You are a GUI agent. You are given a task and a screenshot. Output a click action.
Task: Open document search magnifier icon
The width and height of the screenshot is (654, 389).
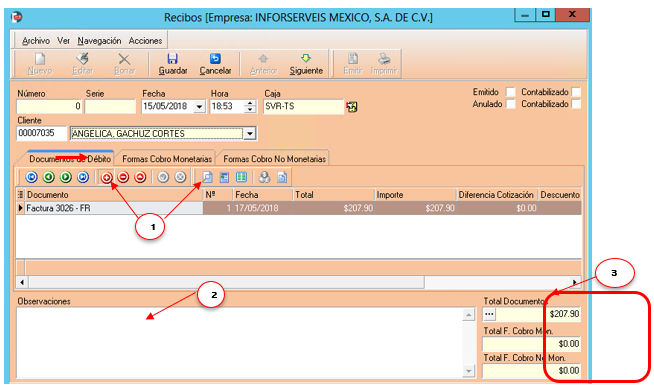[207, 177]
